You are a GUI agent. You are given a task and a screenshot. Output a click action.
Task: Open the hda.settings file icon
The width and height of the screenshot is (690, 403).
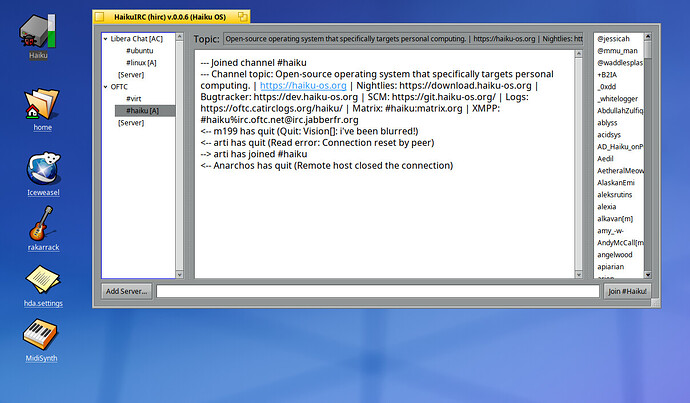click(x=43, y=280)
